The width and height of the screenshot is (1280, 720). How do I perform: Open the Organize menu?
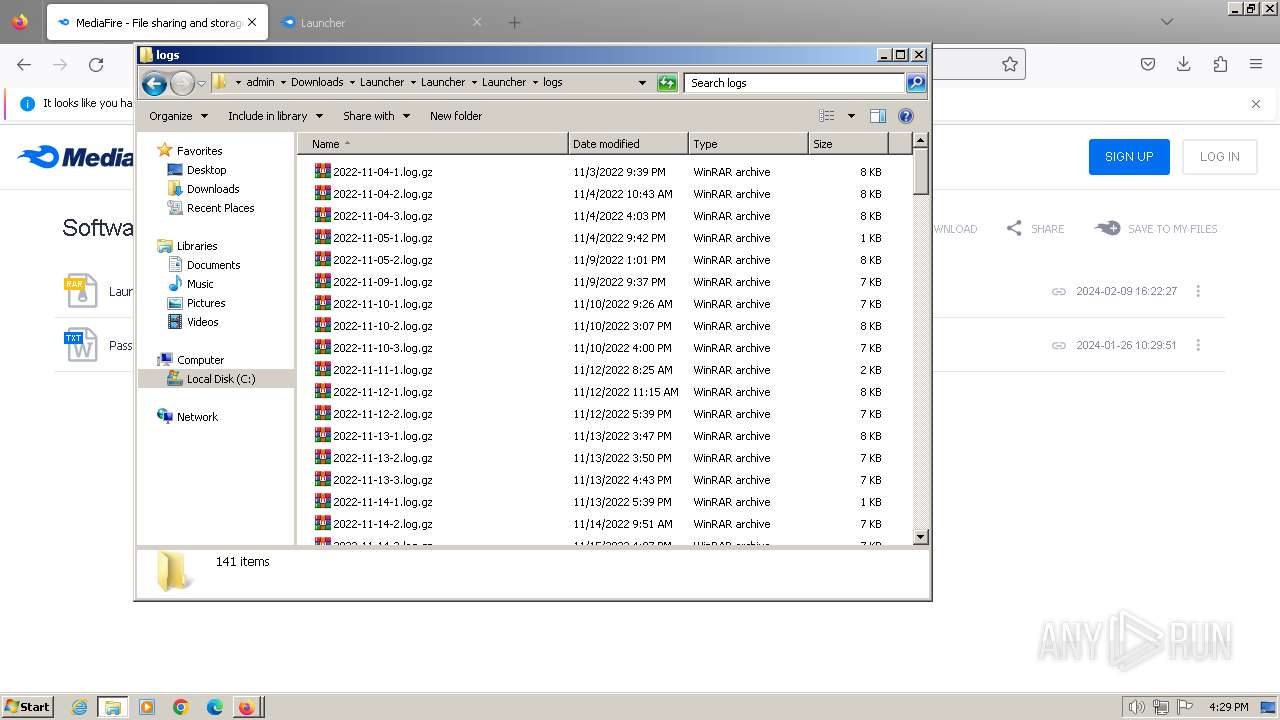(x=178, y=116)
